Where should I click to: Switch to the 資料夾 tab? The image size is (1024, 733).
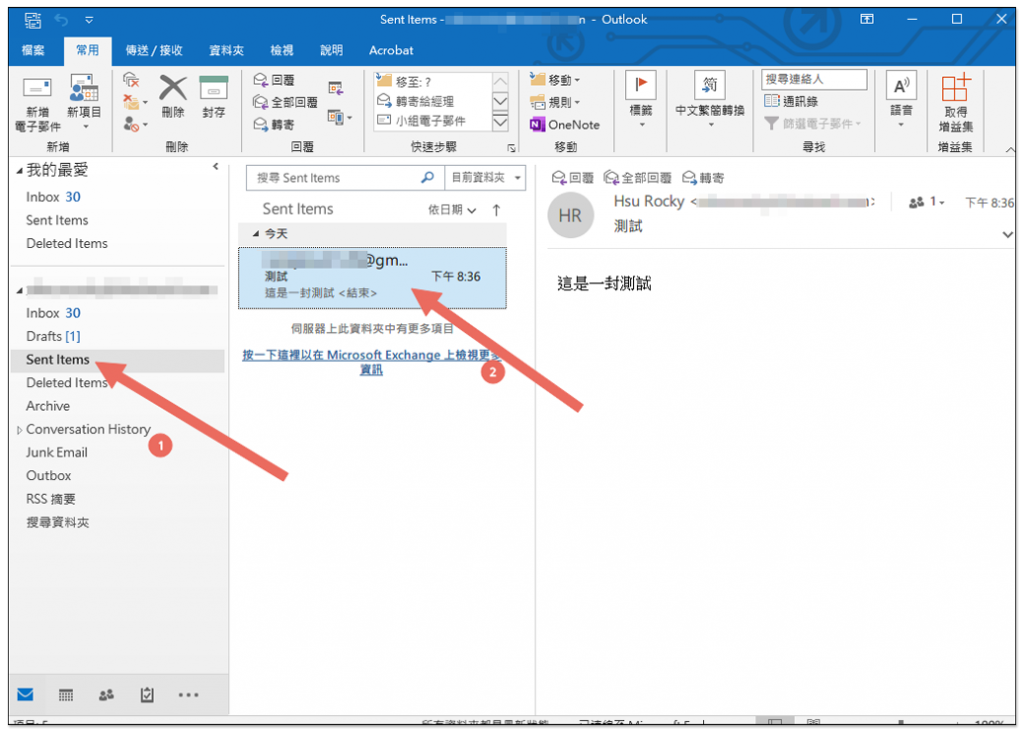[226, 50]
